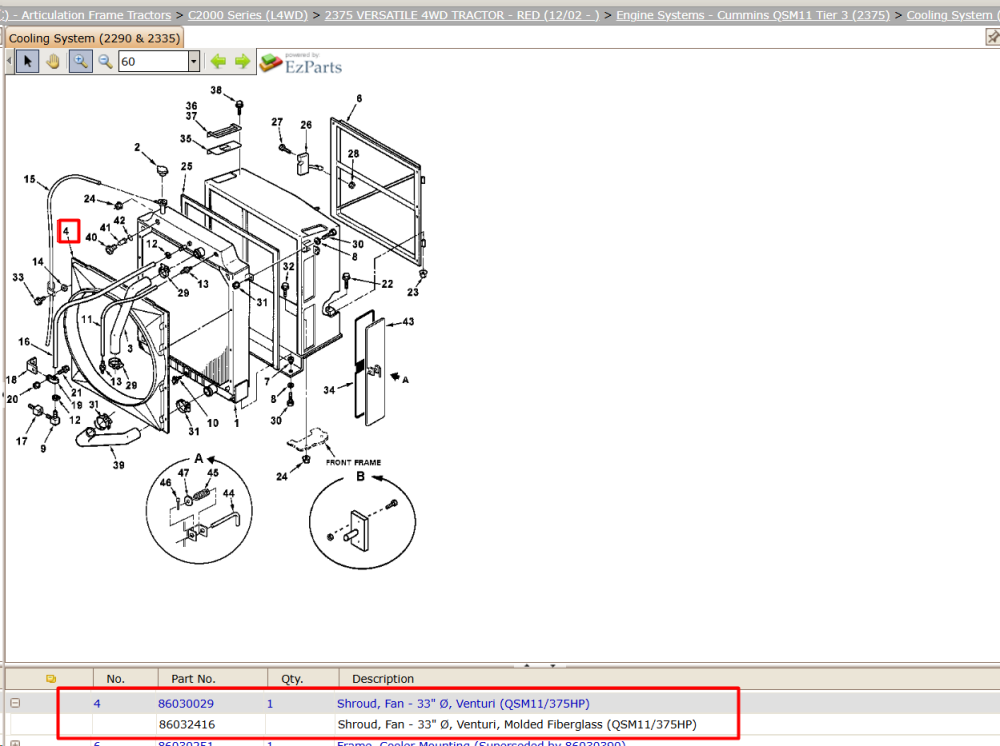
Task: Click callout 17 on the diagram
Action: pyautogui.click(x=22, y=441)
